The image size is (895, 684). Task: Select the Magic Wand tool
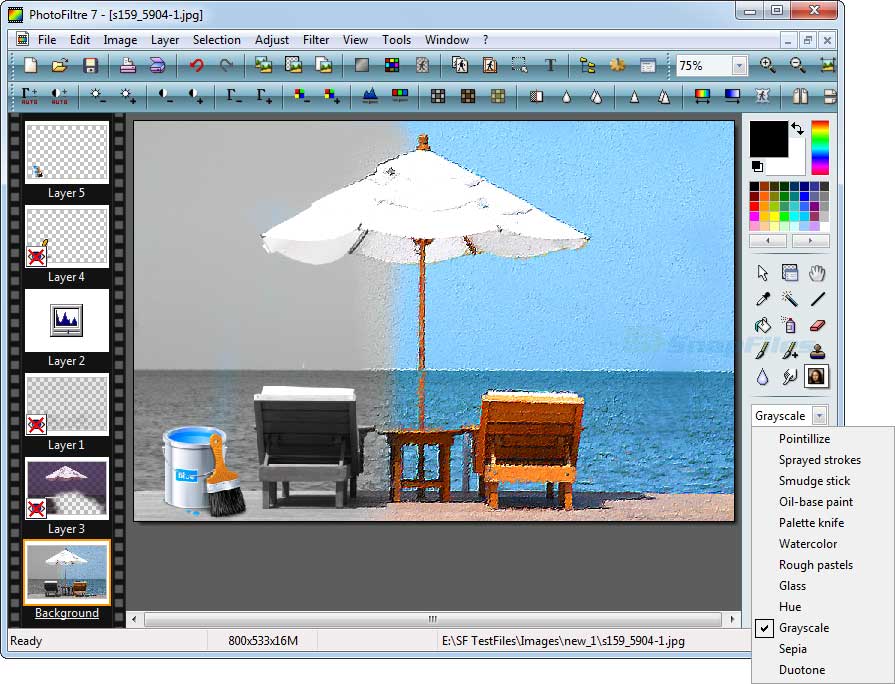click(790, 298)
